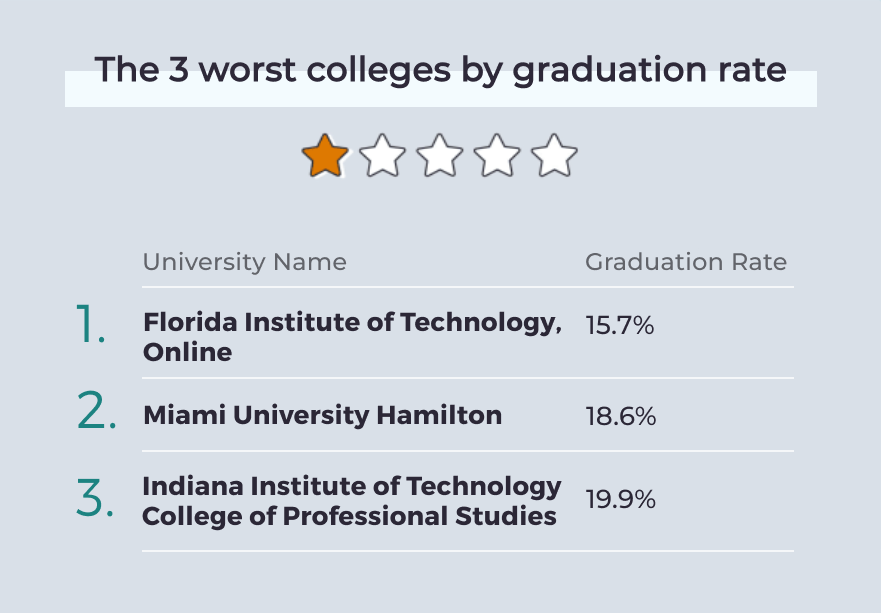
Task: Click the University Name column header
Action: click(x=244, y=262)
